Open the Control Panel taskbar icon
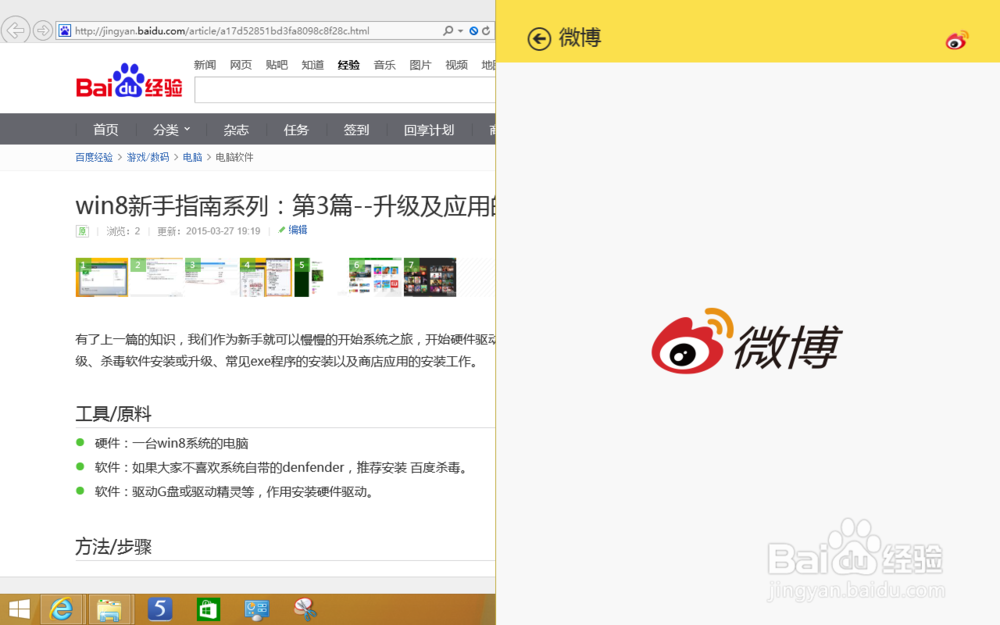 coord(257,610)
